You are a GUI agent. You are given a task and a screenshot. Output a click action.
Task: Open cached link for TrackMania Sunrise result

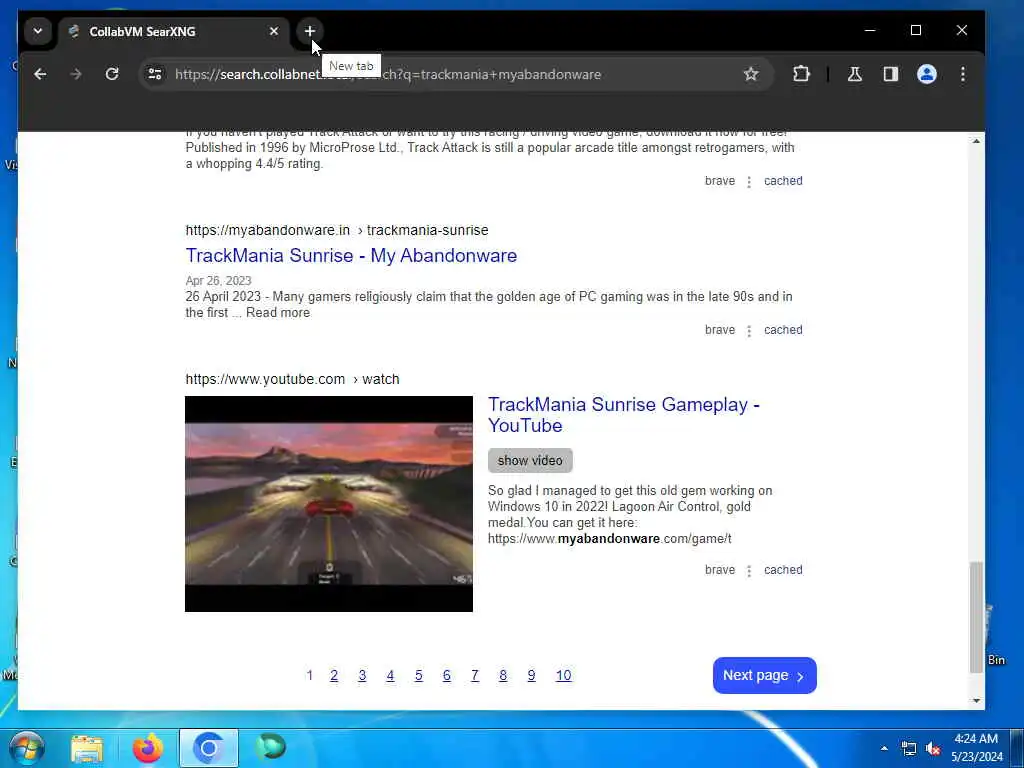tap(783, 330)
